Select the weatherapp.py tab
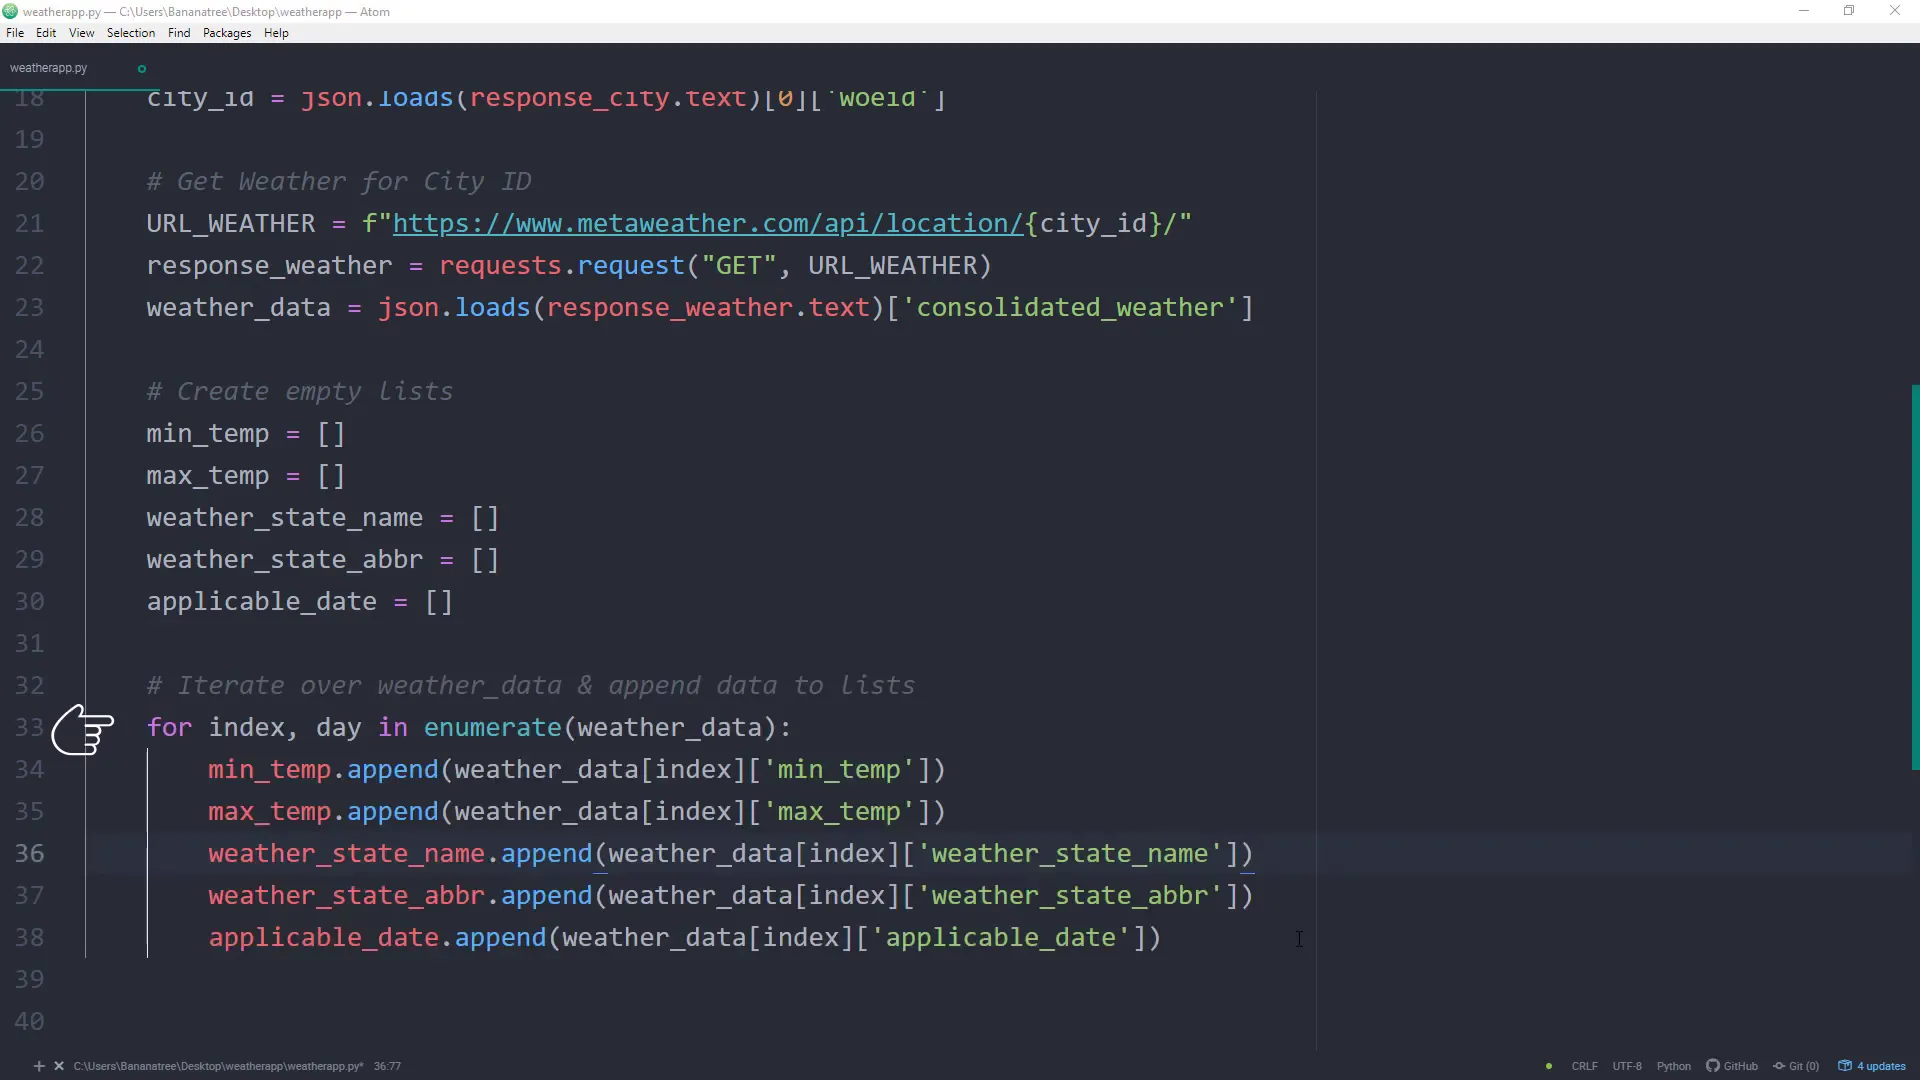Image resolution: width=1920 pixels, height=1080 pixels. click(x=48, y=68)
